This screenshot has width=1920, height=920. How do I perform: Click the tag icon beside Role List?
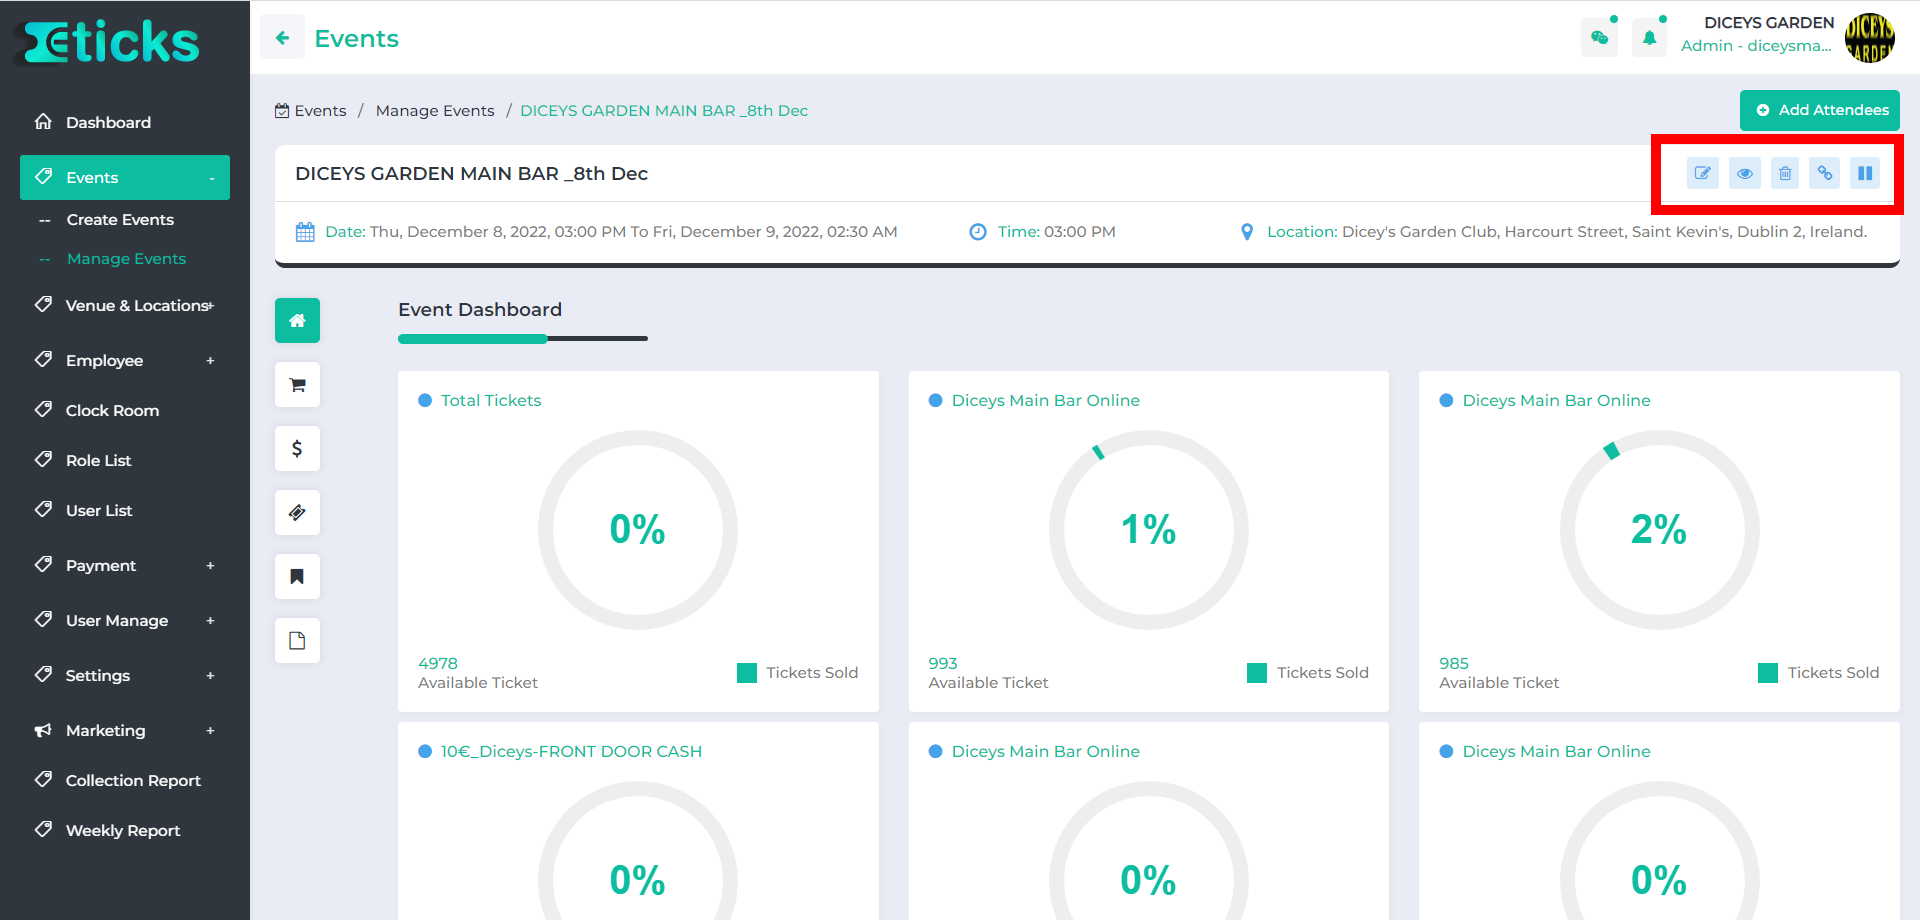pyautogui.click(x=43, y=459)
